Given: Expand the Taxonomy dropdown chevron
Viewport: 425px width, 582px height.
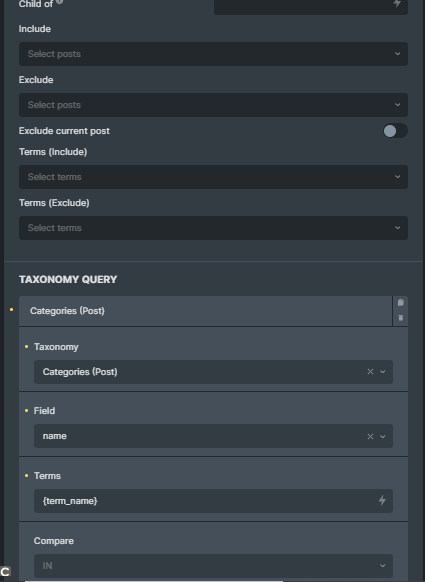Looking at the screenshot, I should [x=383, y=372].
